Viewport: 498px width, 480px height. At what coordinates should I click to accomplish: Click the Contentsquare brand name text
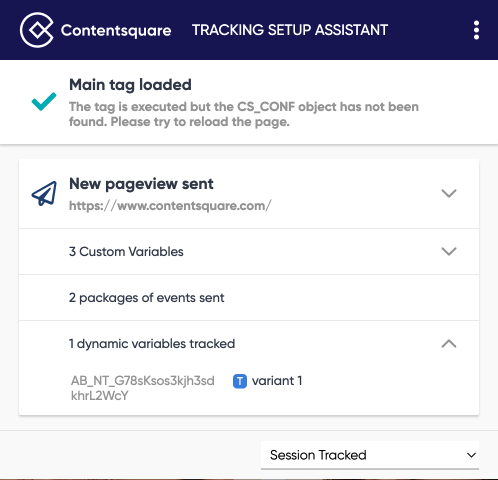(116, 30)
